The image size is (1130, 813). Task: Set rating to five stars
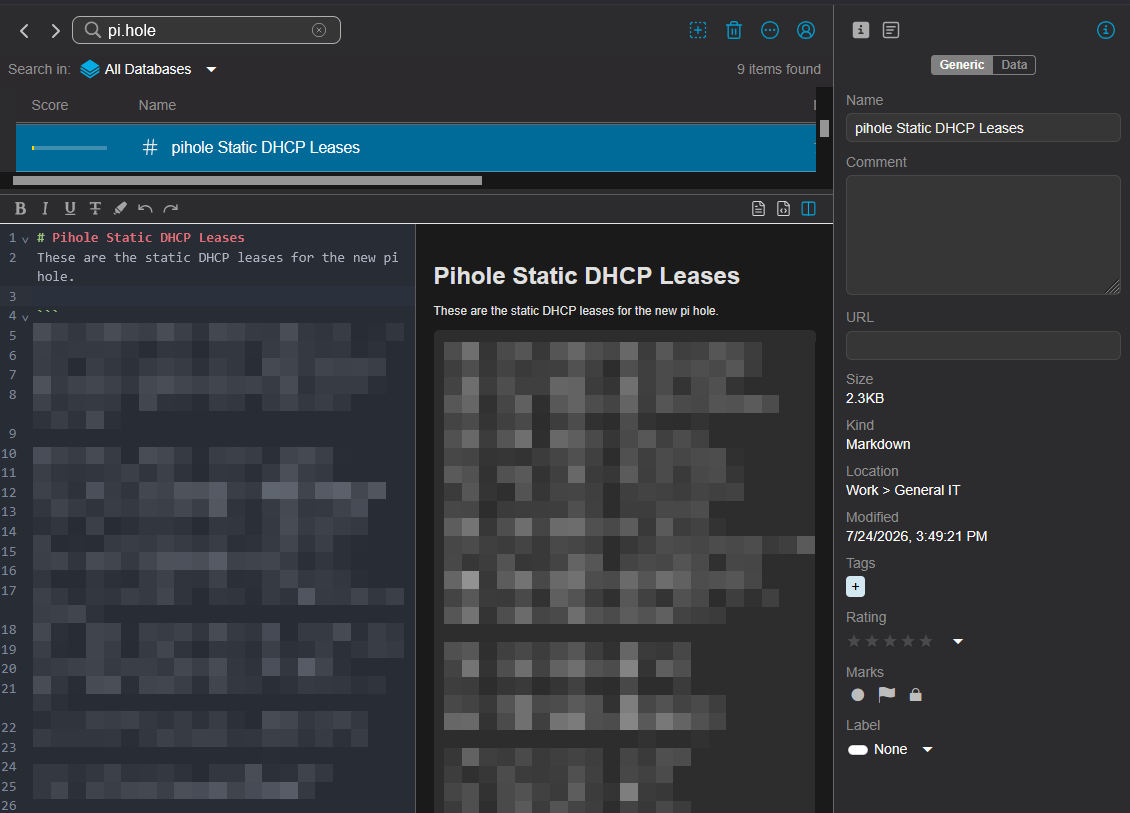click(x=926, y=641)
